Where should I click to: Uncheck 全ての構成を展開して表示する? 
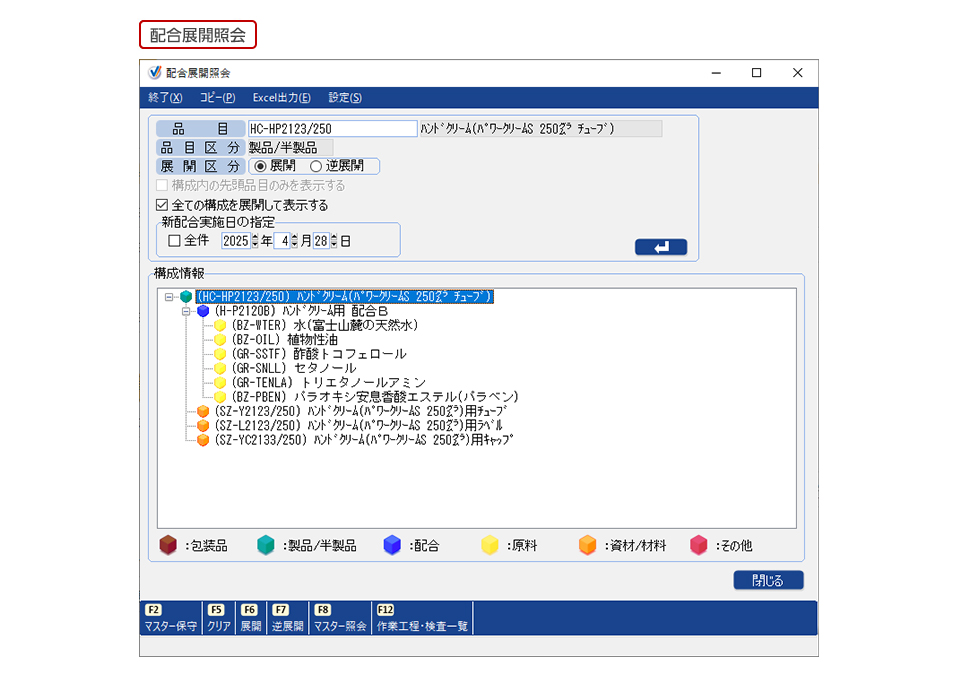(161, 206)
